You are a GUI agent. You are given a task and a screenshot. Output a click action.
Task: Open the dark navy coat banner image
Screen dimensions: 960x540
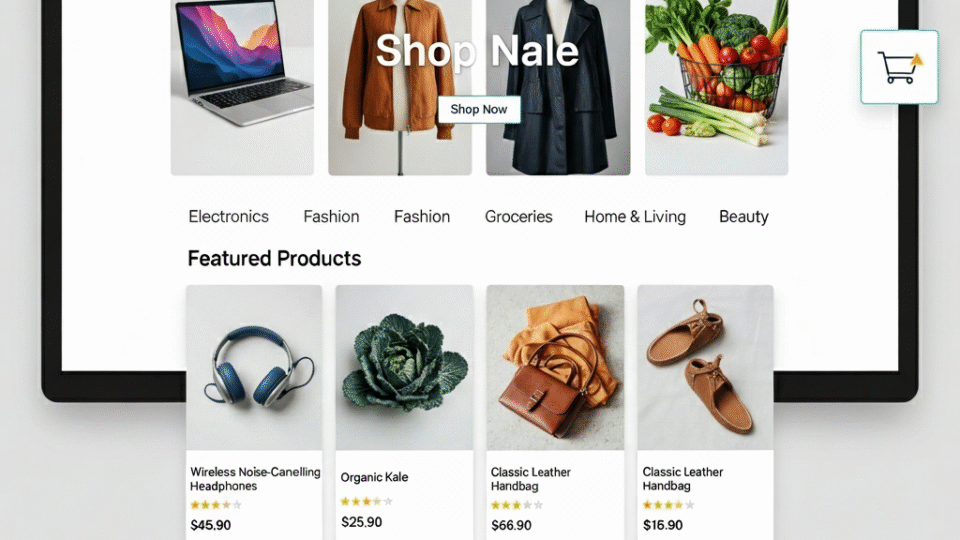tap(558, 88)
